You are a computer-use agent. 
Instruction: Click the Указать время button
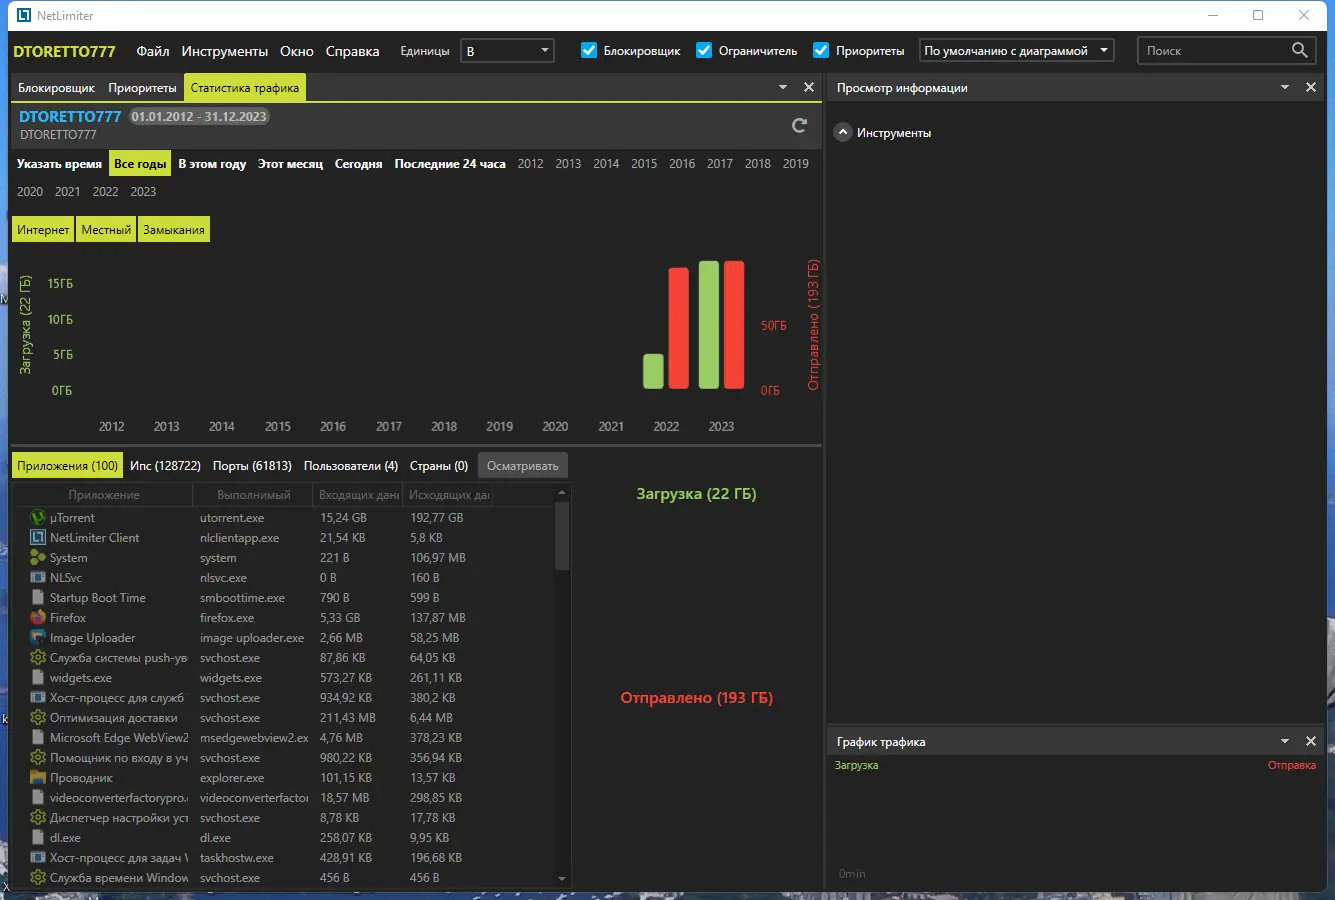59,164
